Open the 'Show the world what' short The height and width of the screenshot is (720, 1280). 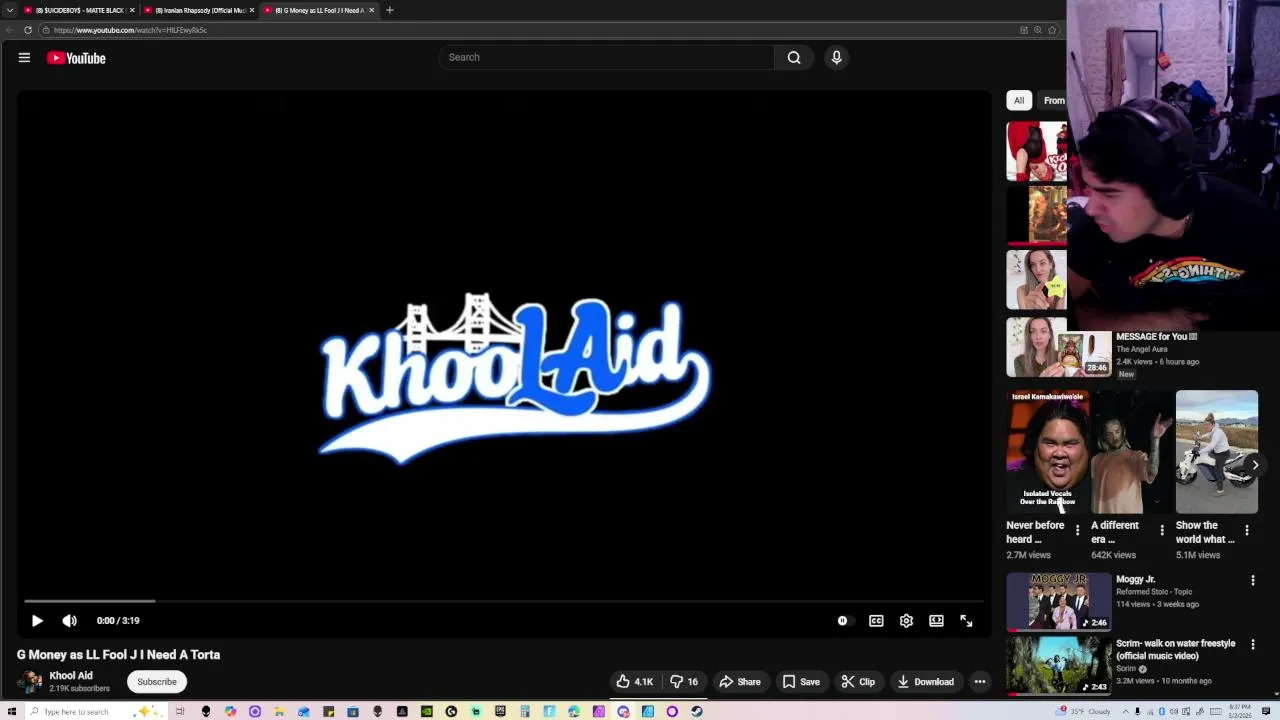tap(1217, 451)
